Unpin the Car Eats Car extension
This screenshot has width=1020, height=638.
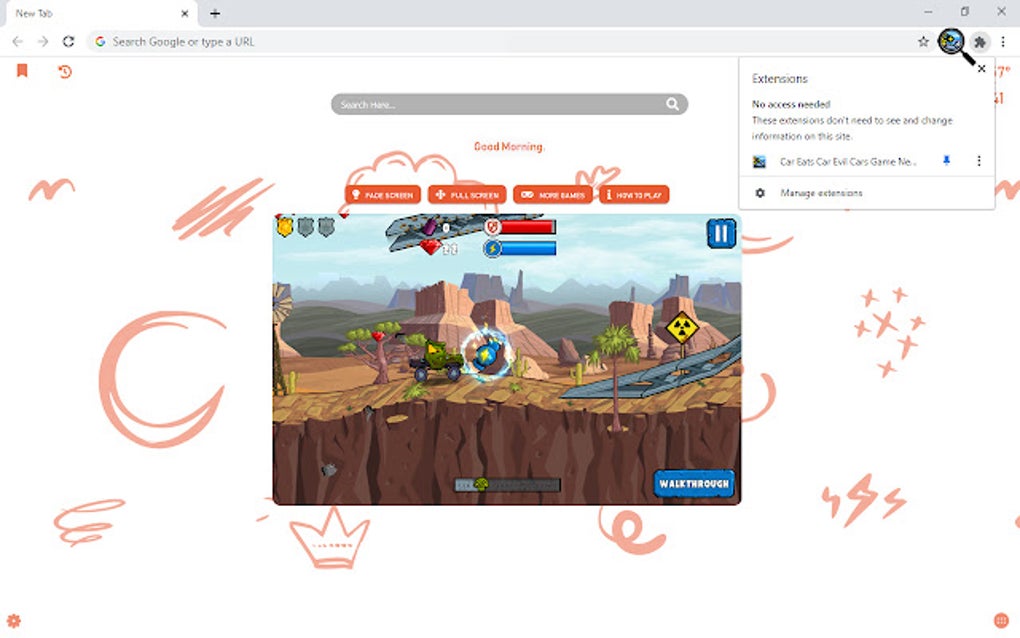pyautogui.click(x=945, y=161)
